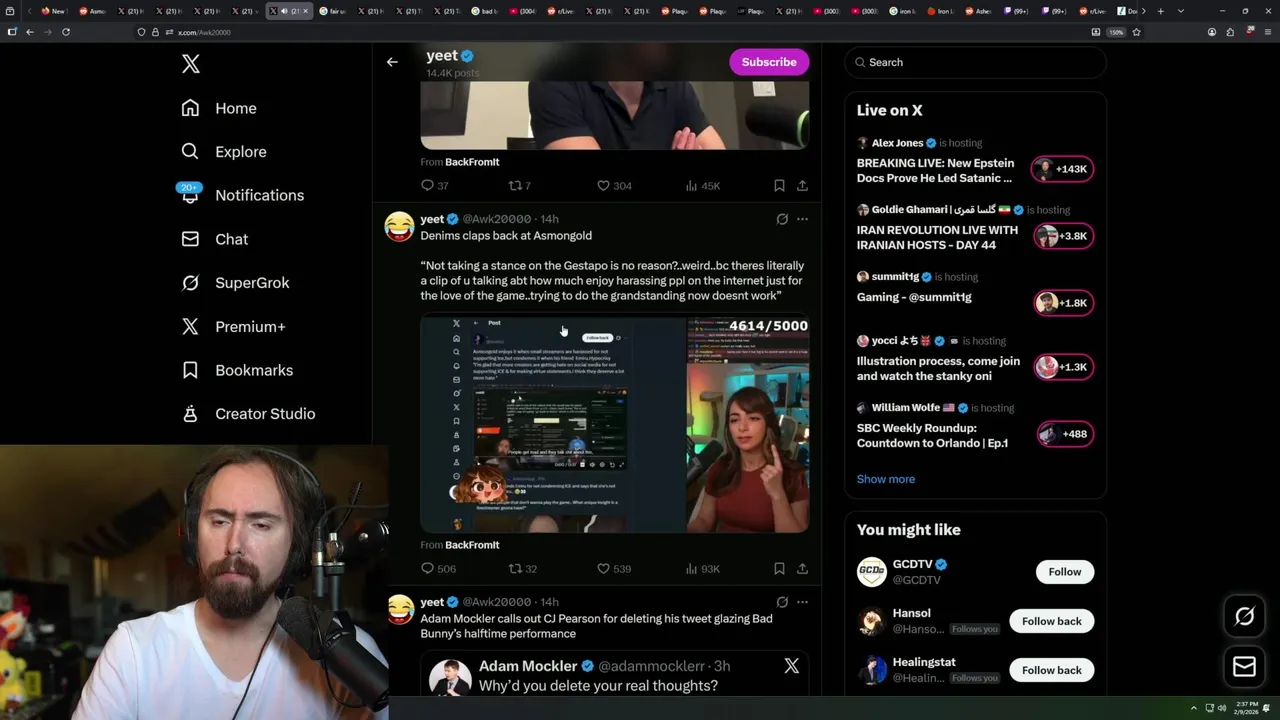This screenshot has height=720, width=1280.
Task: Open SuperGrok in the sidebar
Action: (x=236, y=283)
